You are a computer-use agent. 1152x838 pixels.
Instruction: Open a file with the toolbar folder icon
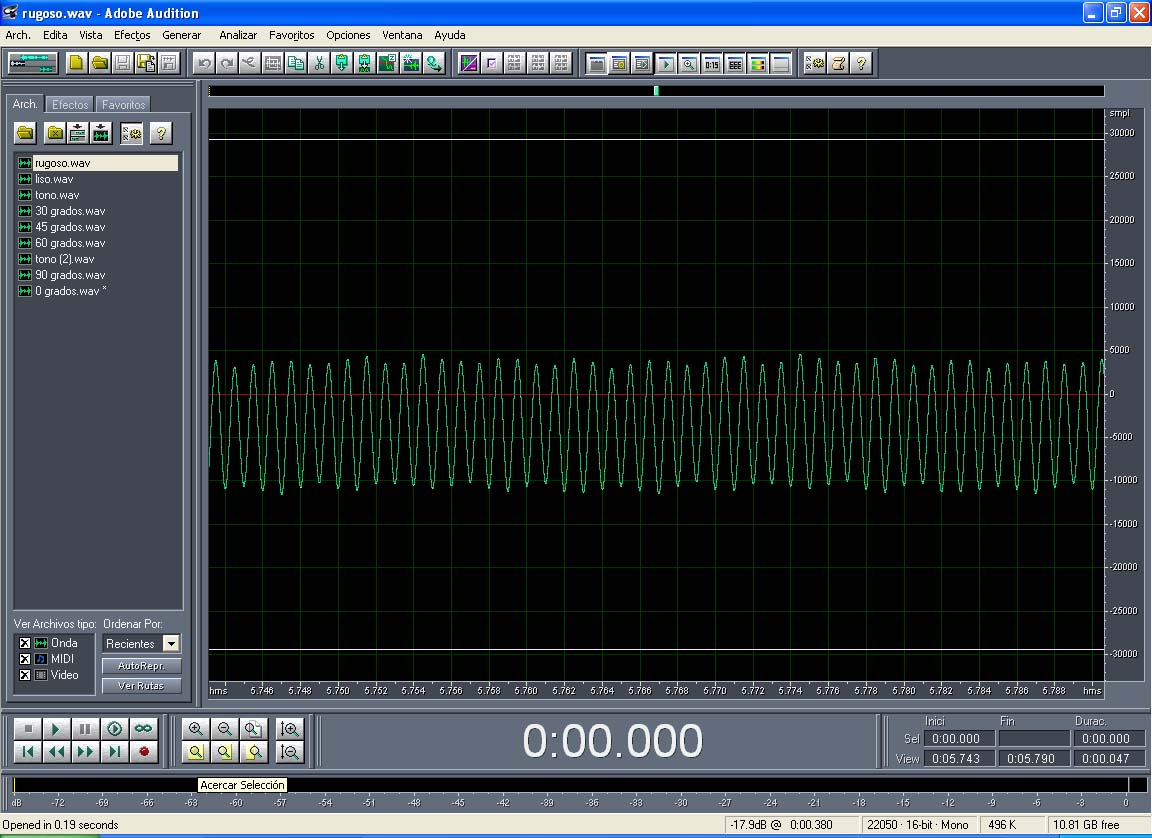tap(100, 63)
